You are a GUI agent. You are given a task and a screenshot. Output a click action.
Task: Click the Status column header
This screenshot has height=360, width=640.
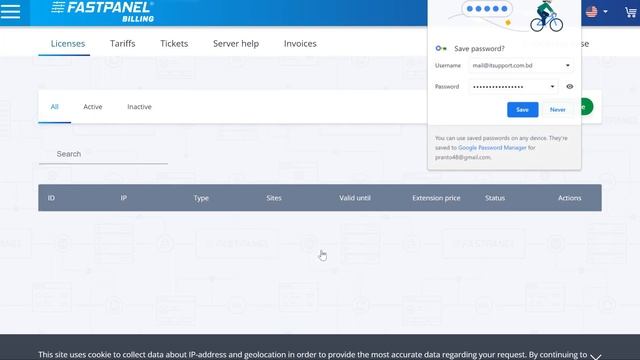[x=495, y=198]
